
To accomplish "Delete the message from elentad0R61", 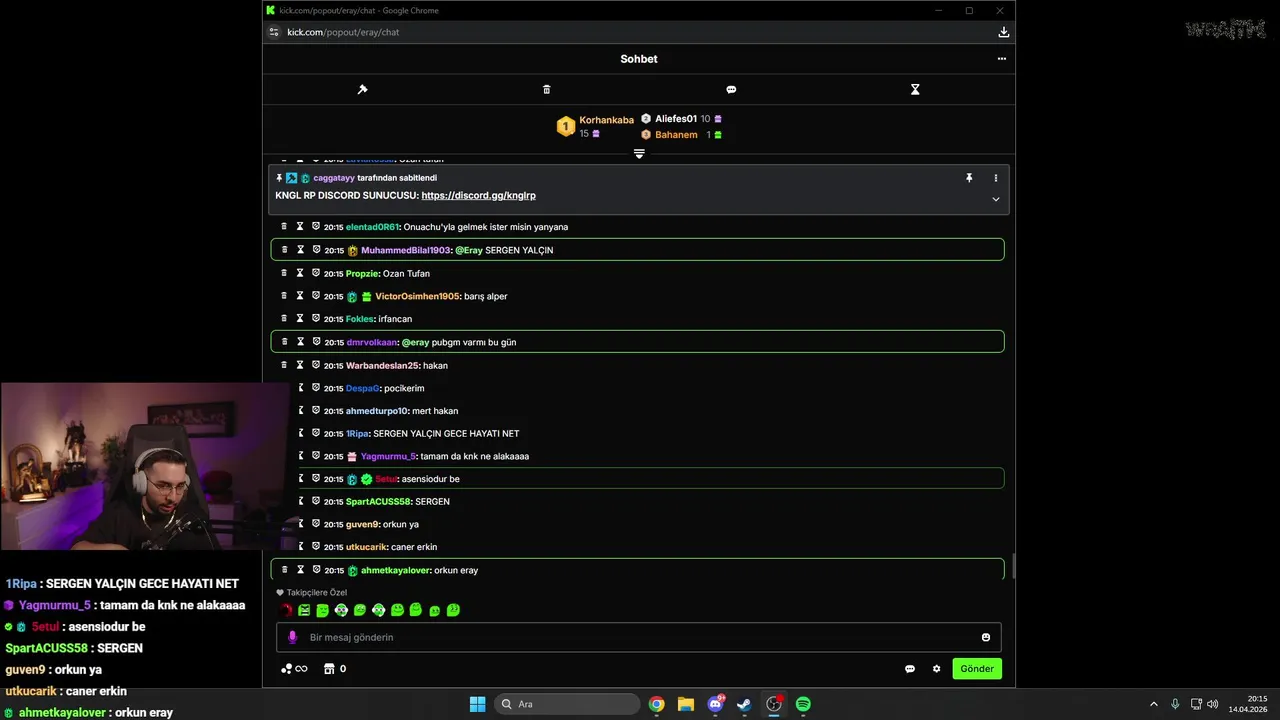I will coord(284,227).
